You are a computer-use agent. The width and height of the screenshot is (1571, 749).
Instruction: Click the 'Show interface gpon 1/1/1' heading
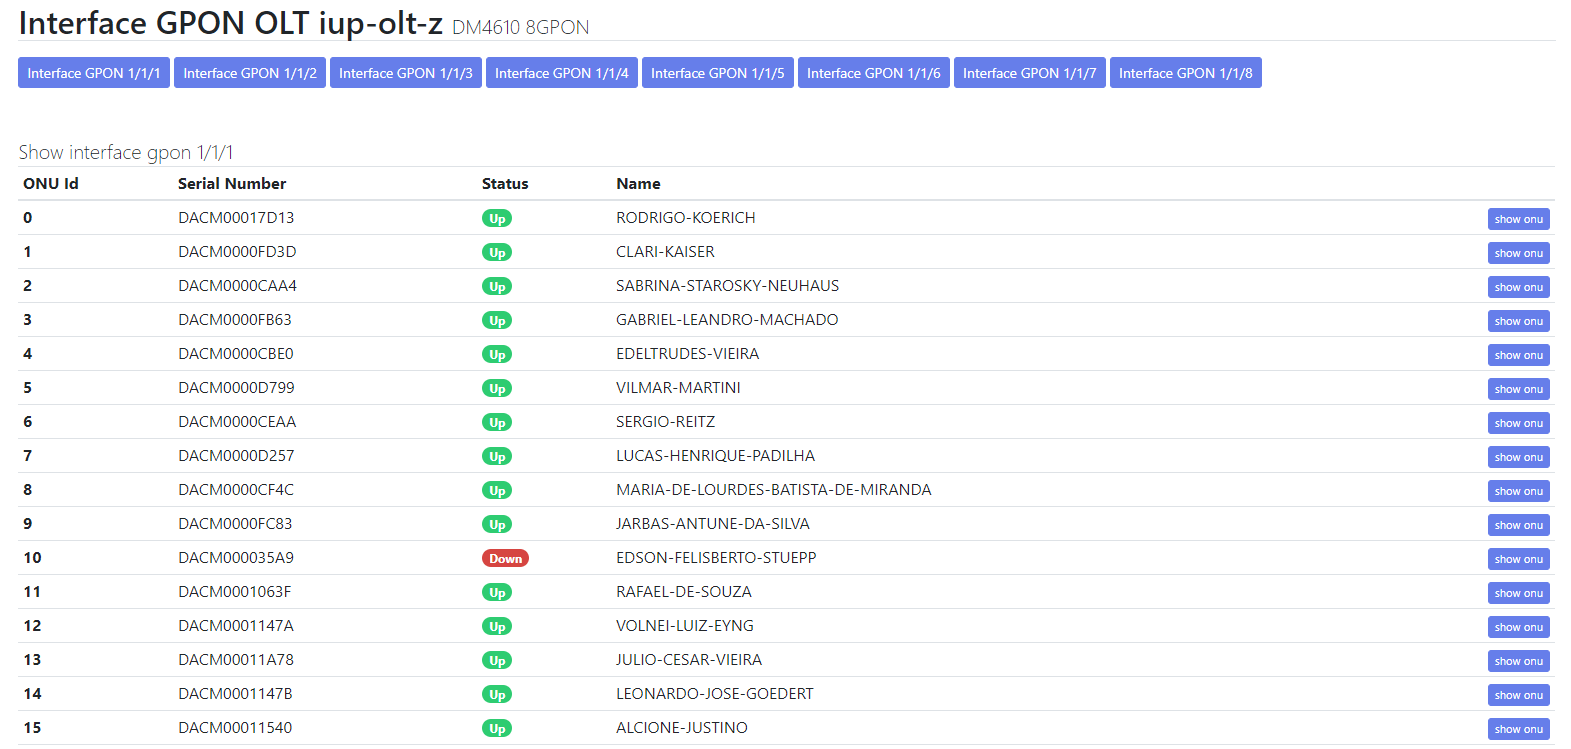click(126, 152)
